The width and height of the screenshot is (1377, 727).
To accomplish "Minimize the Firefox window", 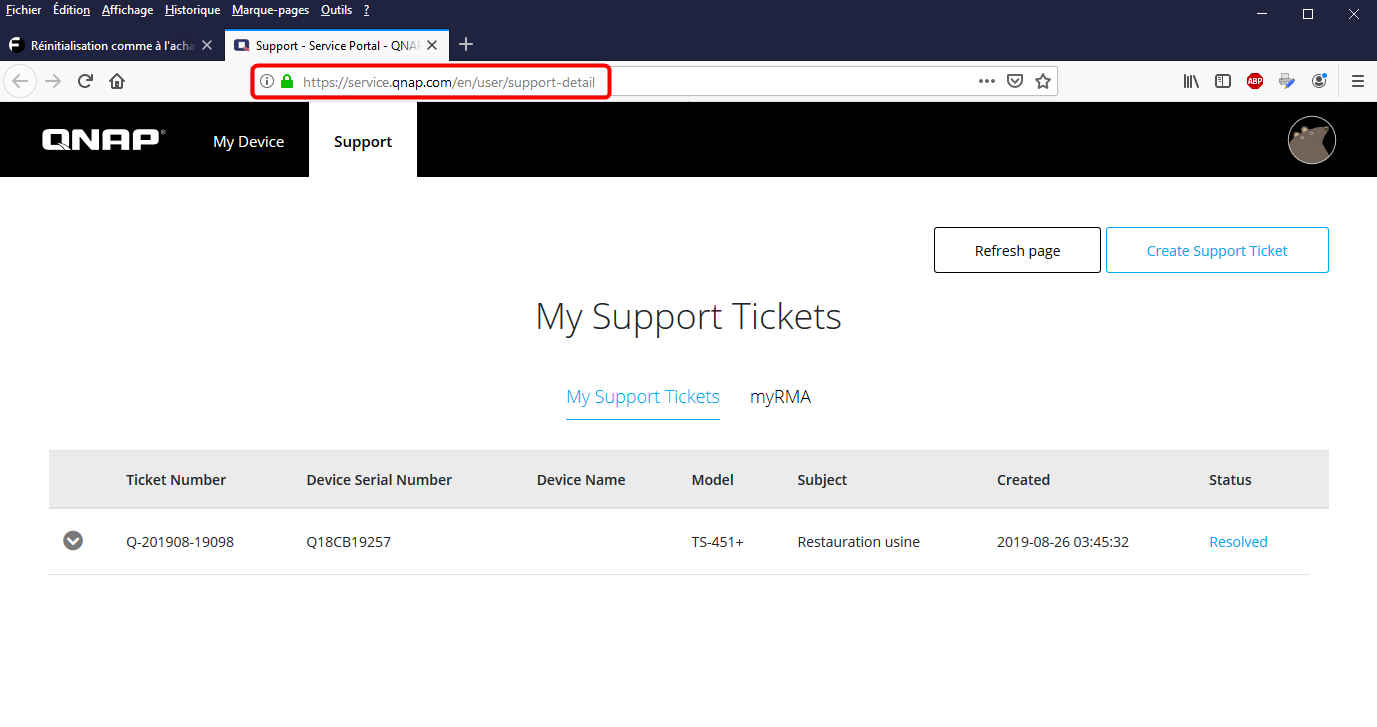I will pyautogui.click(x=1261, y=14).
